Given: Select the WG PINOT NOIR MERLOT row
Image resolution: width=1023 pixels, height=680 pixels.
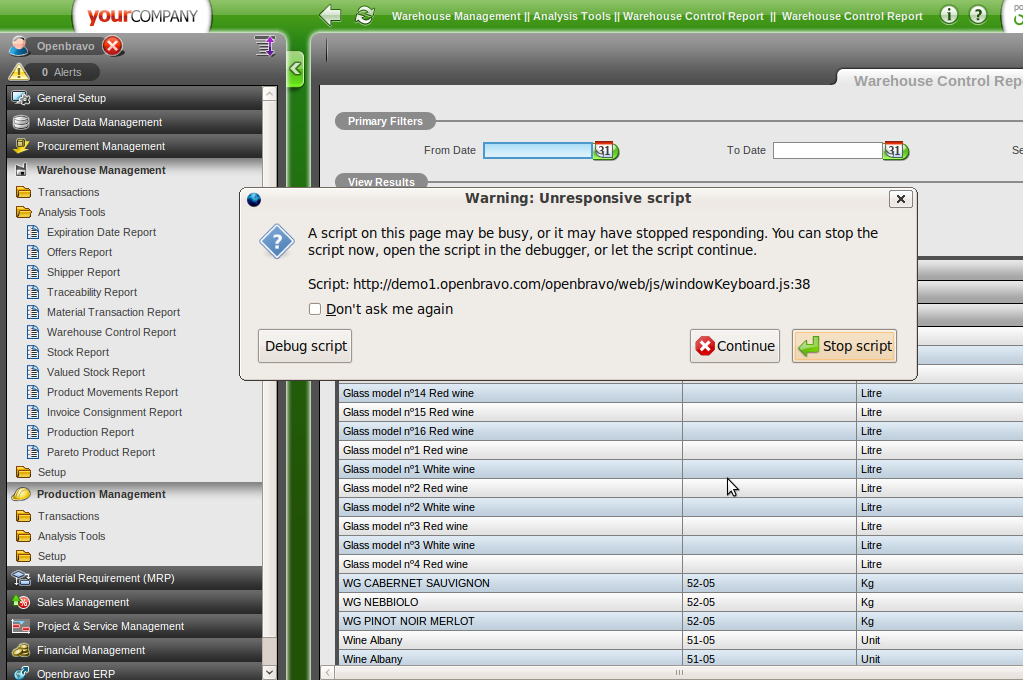Looking at the screenshot, I should pos(680,621).
